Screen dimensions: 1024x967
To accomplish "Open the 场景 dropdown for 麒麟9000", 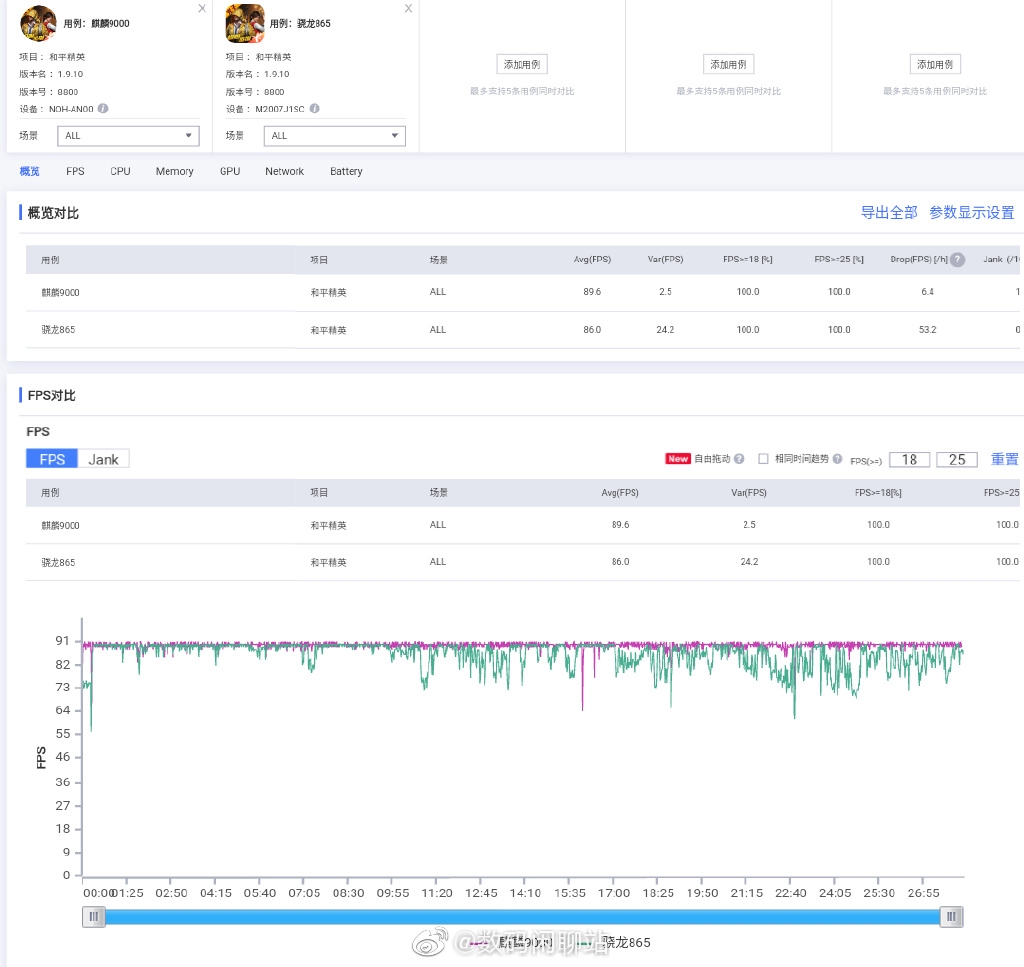I will [x=129, y=136].
